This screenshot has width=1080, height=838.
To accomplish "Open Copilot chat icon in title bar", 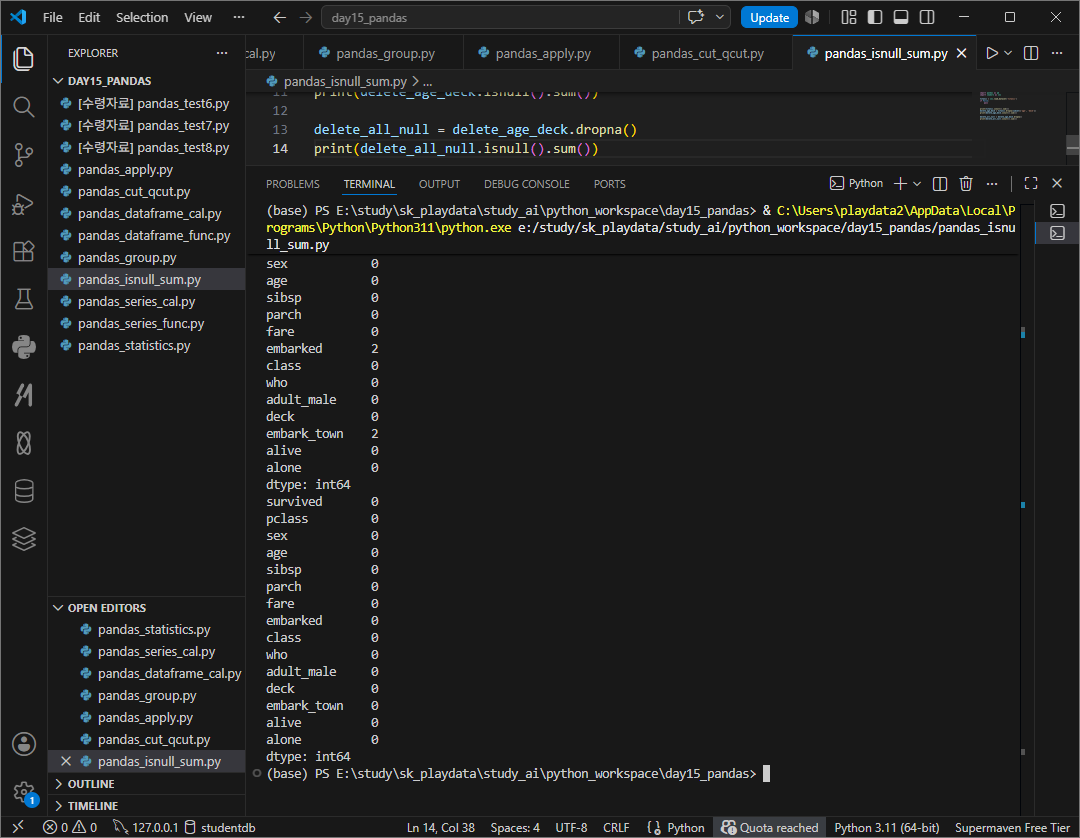I will tap(696, 17).
